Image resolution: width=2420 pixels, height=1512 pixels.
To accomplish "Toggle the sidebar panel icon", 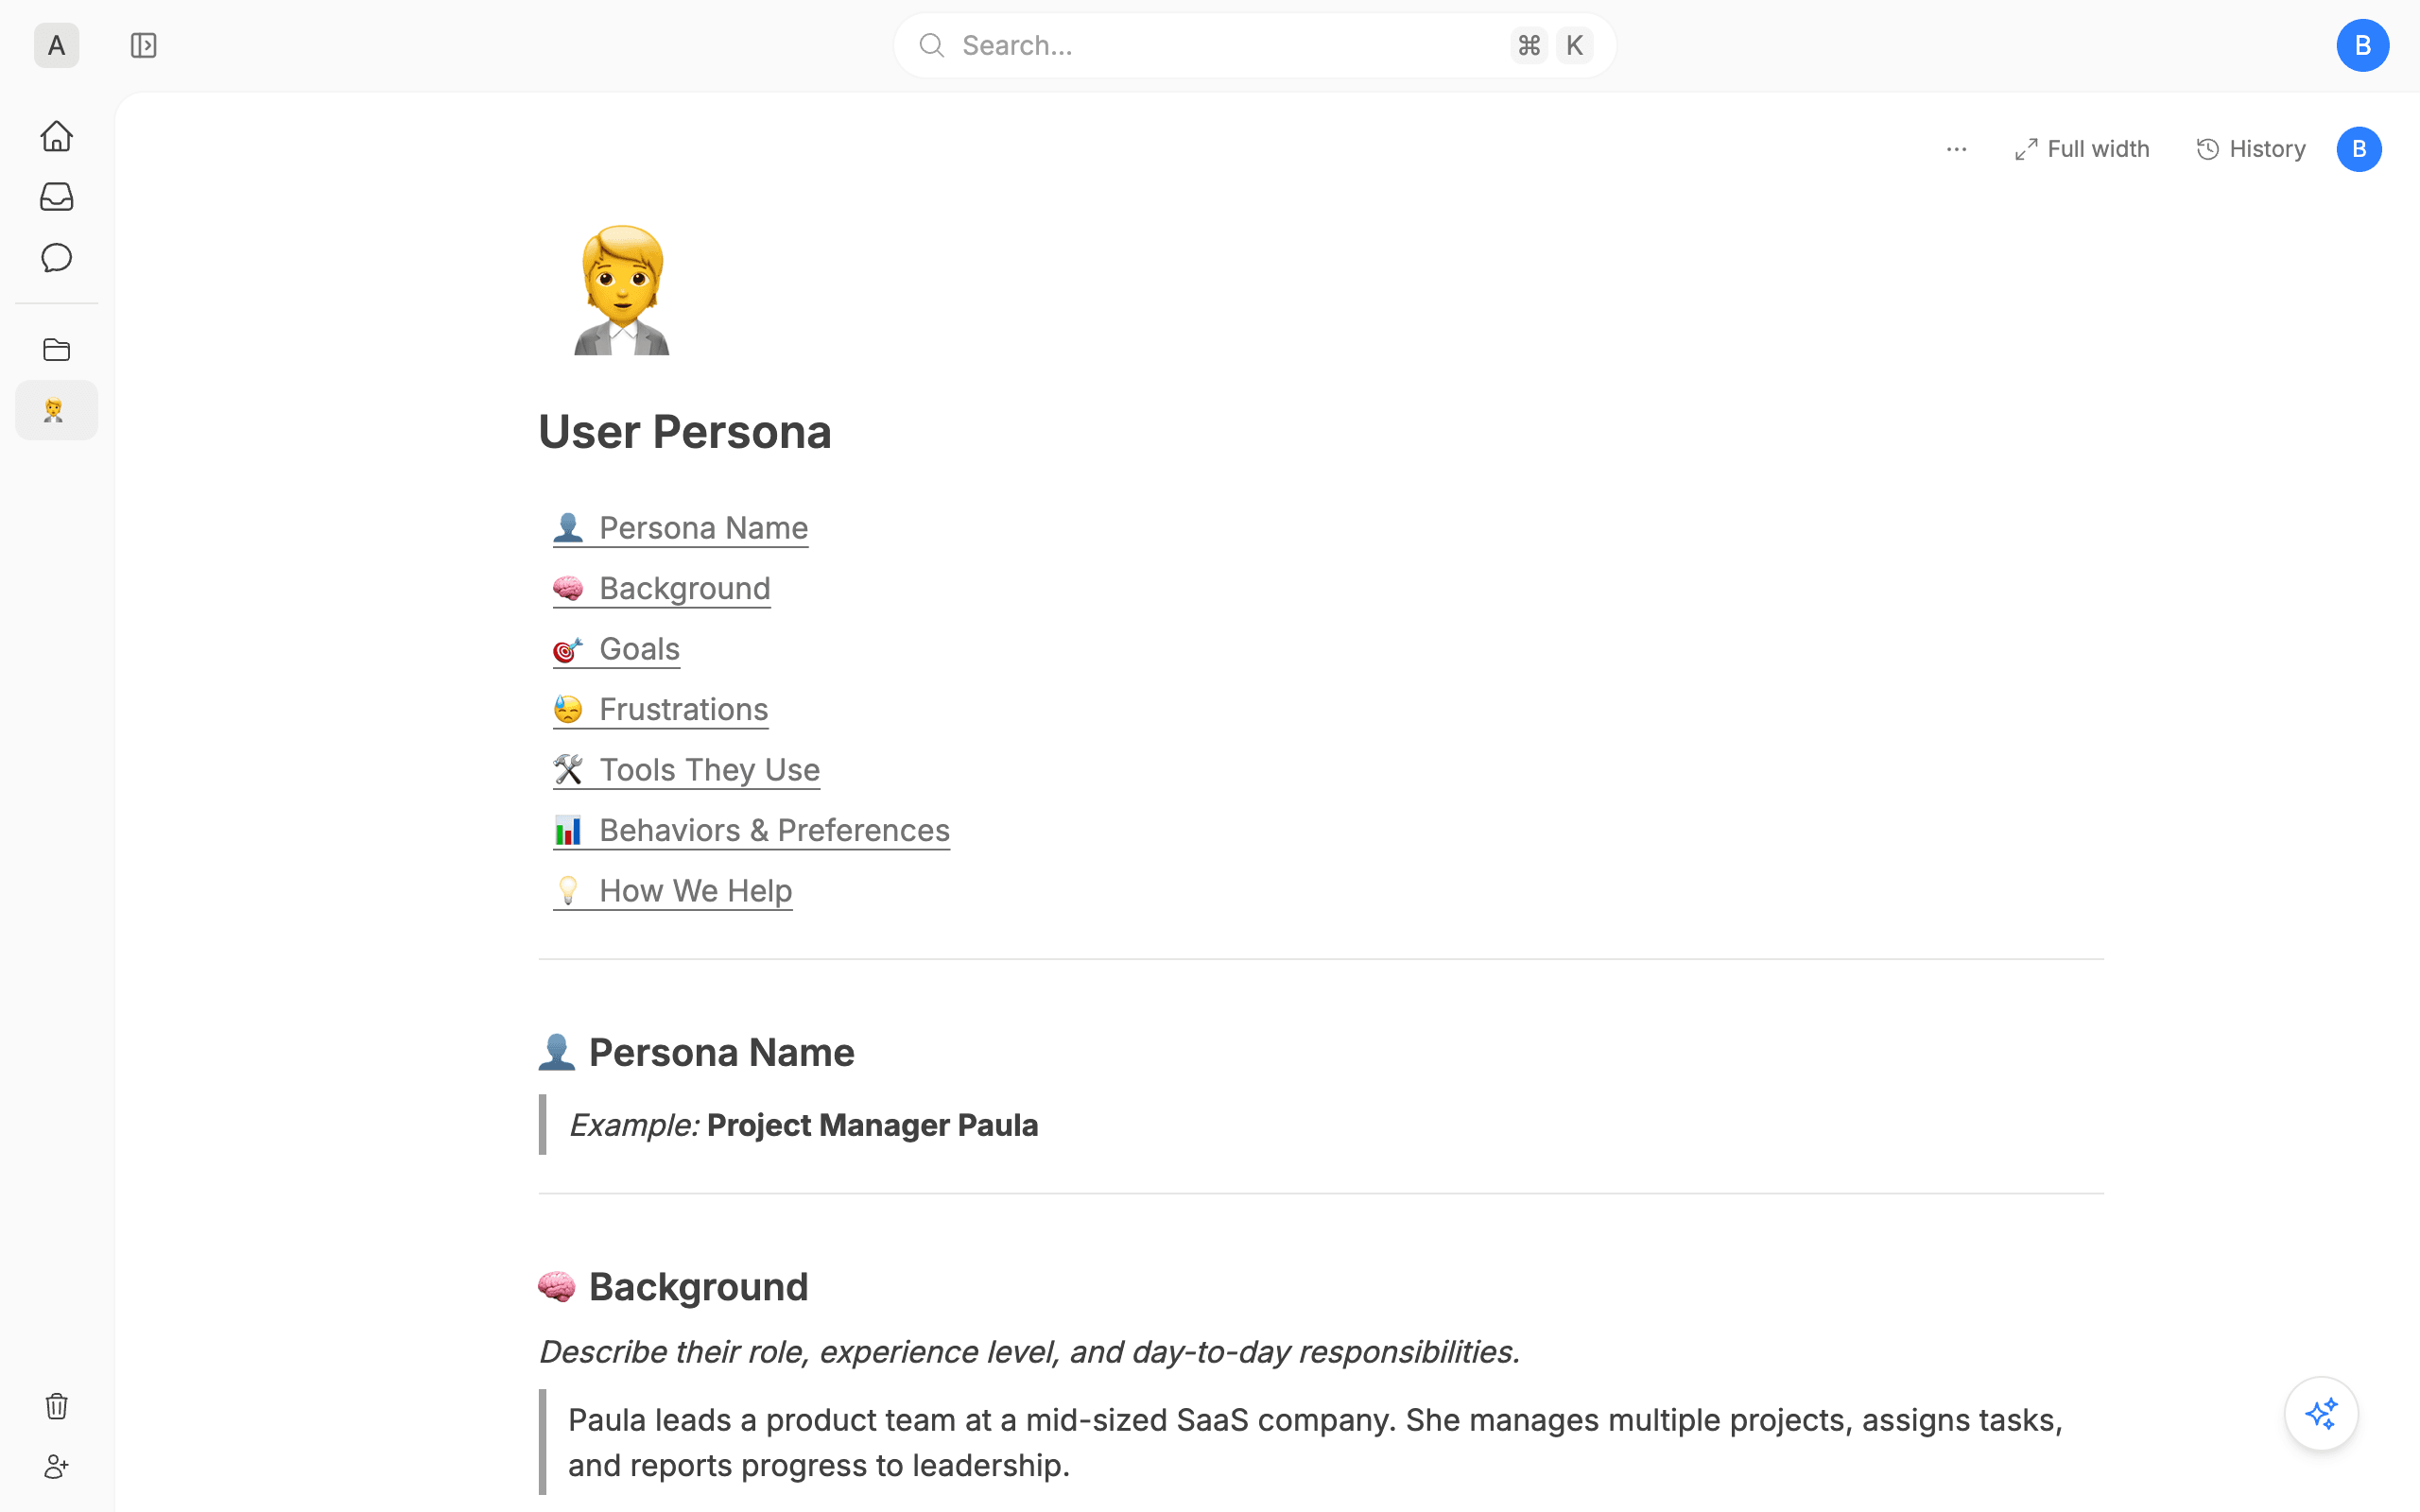I will point(143,45).
